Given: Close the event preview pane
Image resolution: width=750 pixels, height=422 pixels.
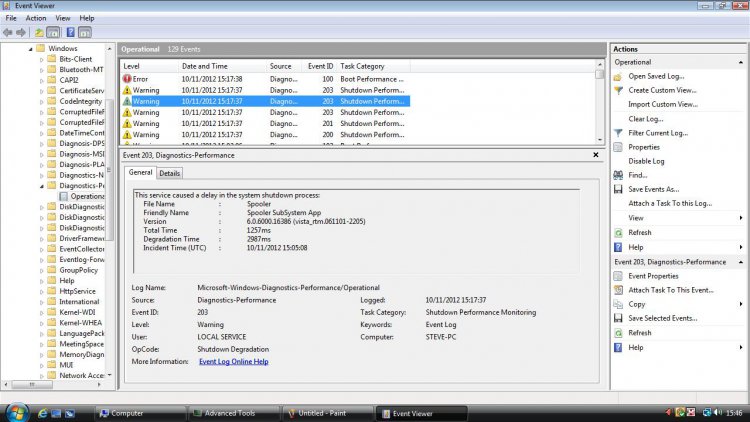Looking at the screenshot, I should [x=596, y=155].
